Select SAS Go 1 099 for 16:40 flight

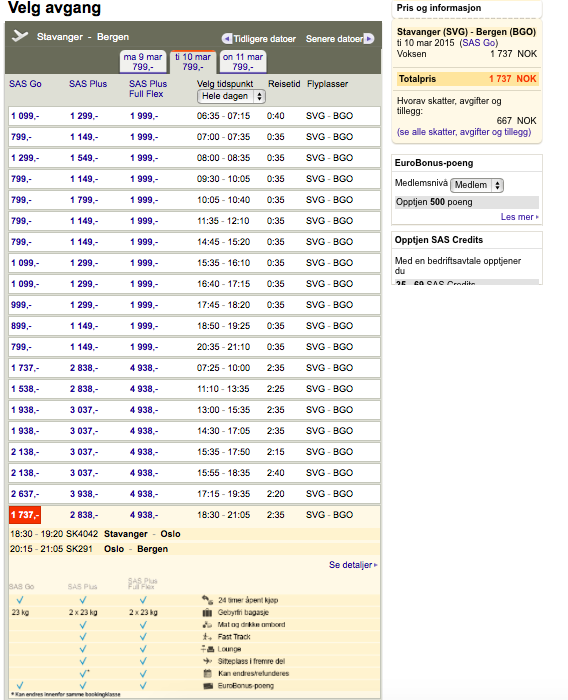point(25,283)
